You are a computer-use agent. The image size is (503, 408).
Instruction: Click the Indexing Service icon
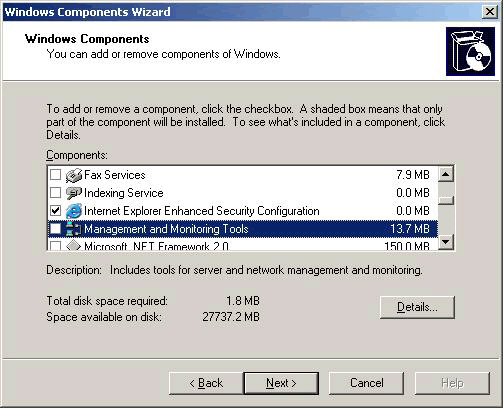(x=74, y=193)
